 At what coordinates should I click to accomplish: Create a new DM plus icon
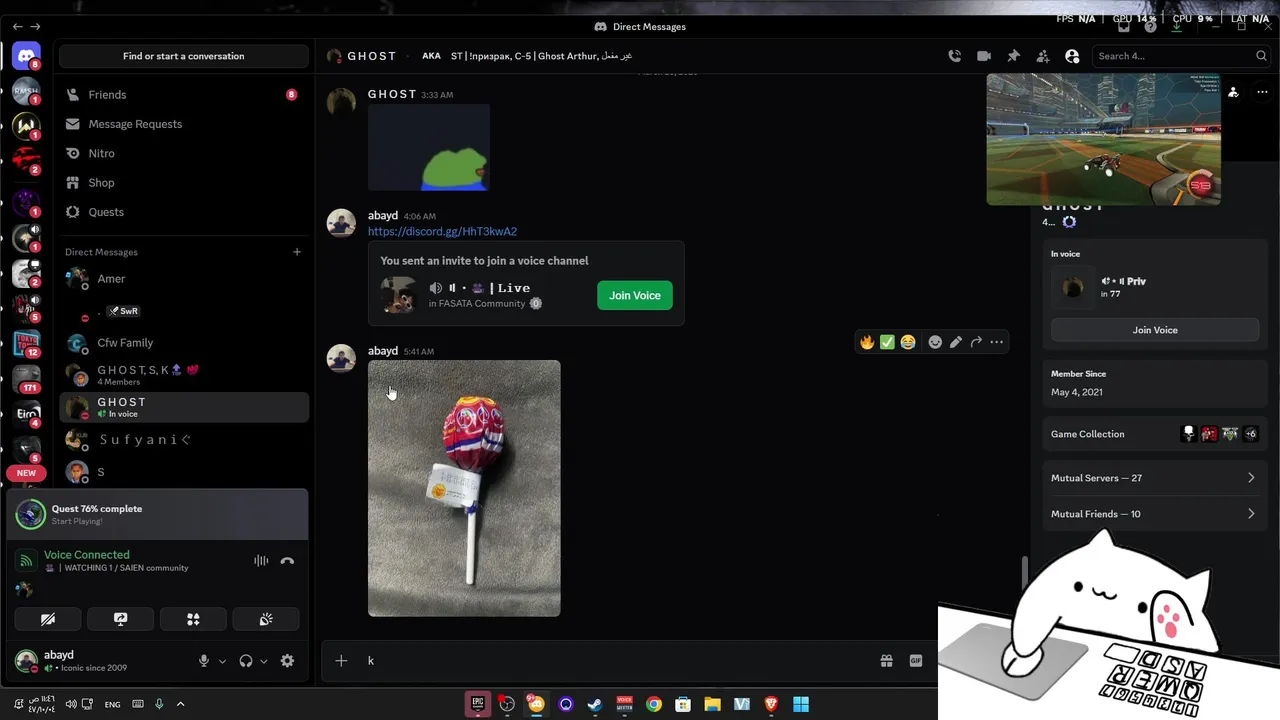(296, 252)
